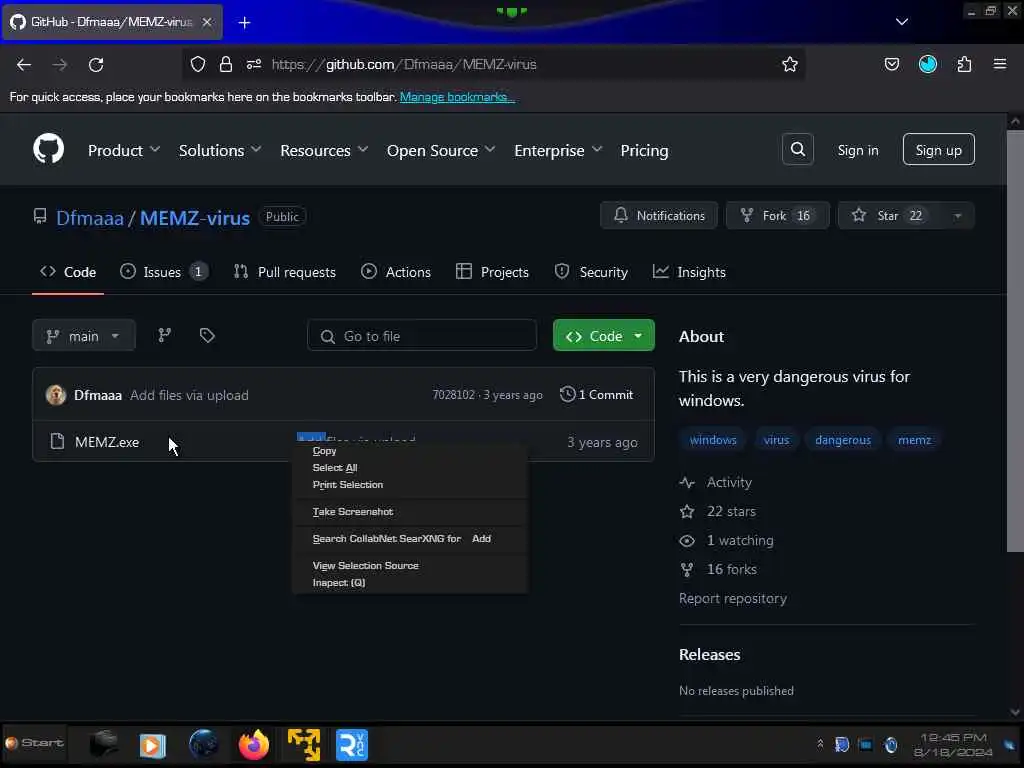Bookmark this page with the star icon
Viewport: 1024px width, 768px height.
coord(790,64)
